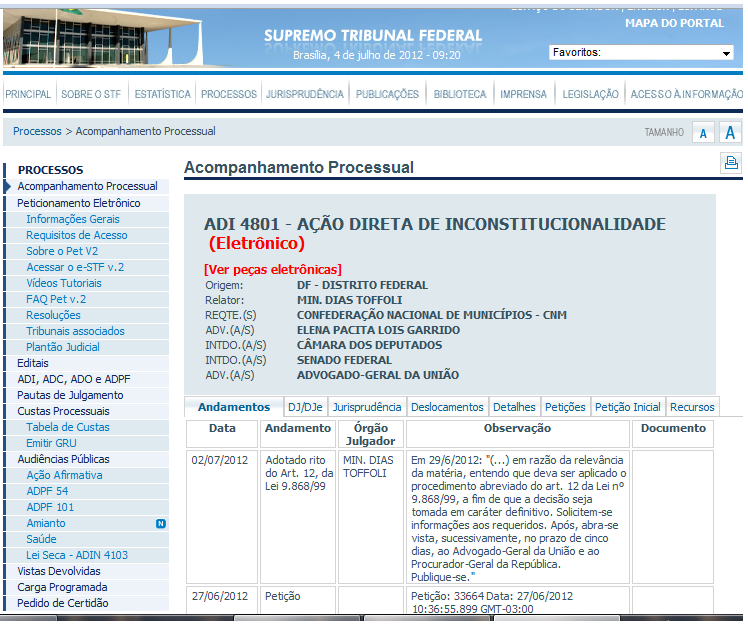Open PUBLICAÇÕES menu
This screenshot has height=628, width=748.
click(387, 94)
